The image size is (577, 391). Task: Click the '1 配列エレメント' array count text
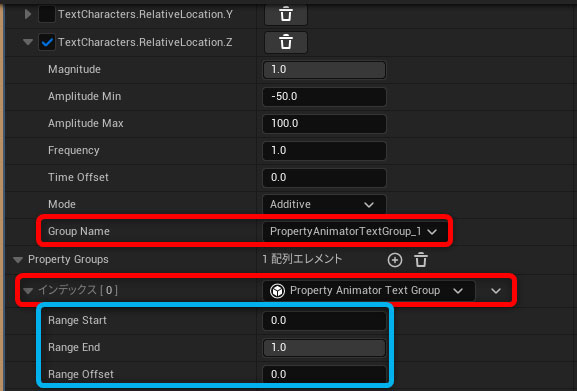(x=302, y=259)
